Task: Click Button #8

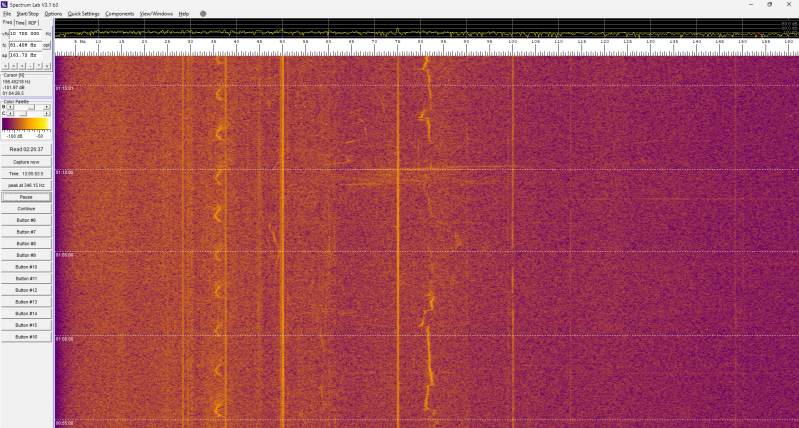Action: pos(26,244)
